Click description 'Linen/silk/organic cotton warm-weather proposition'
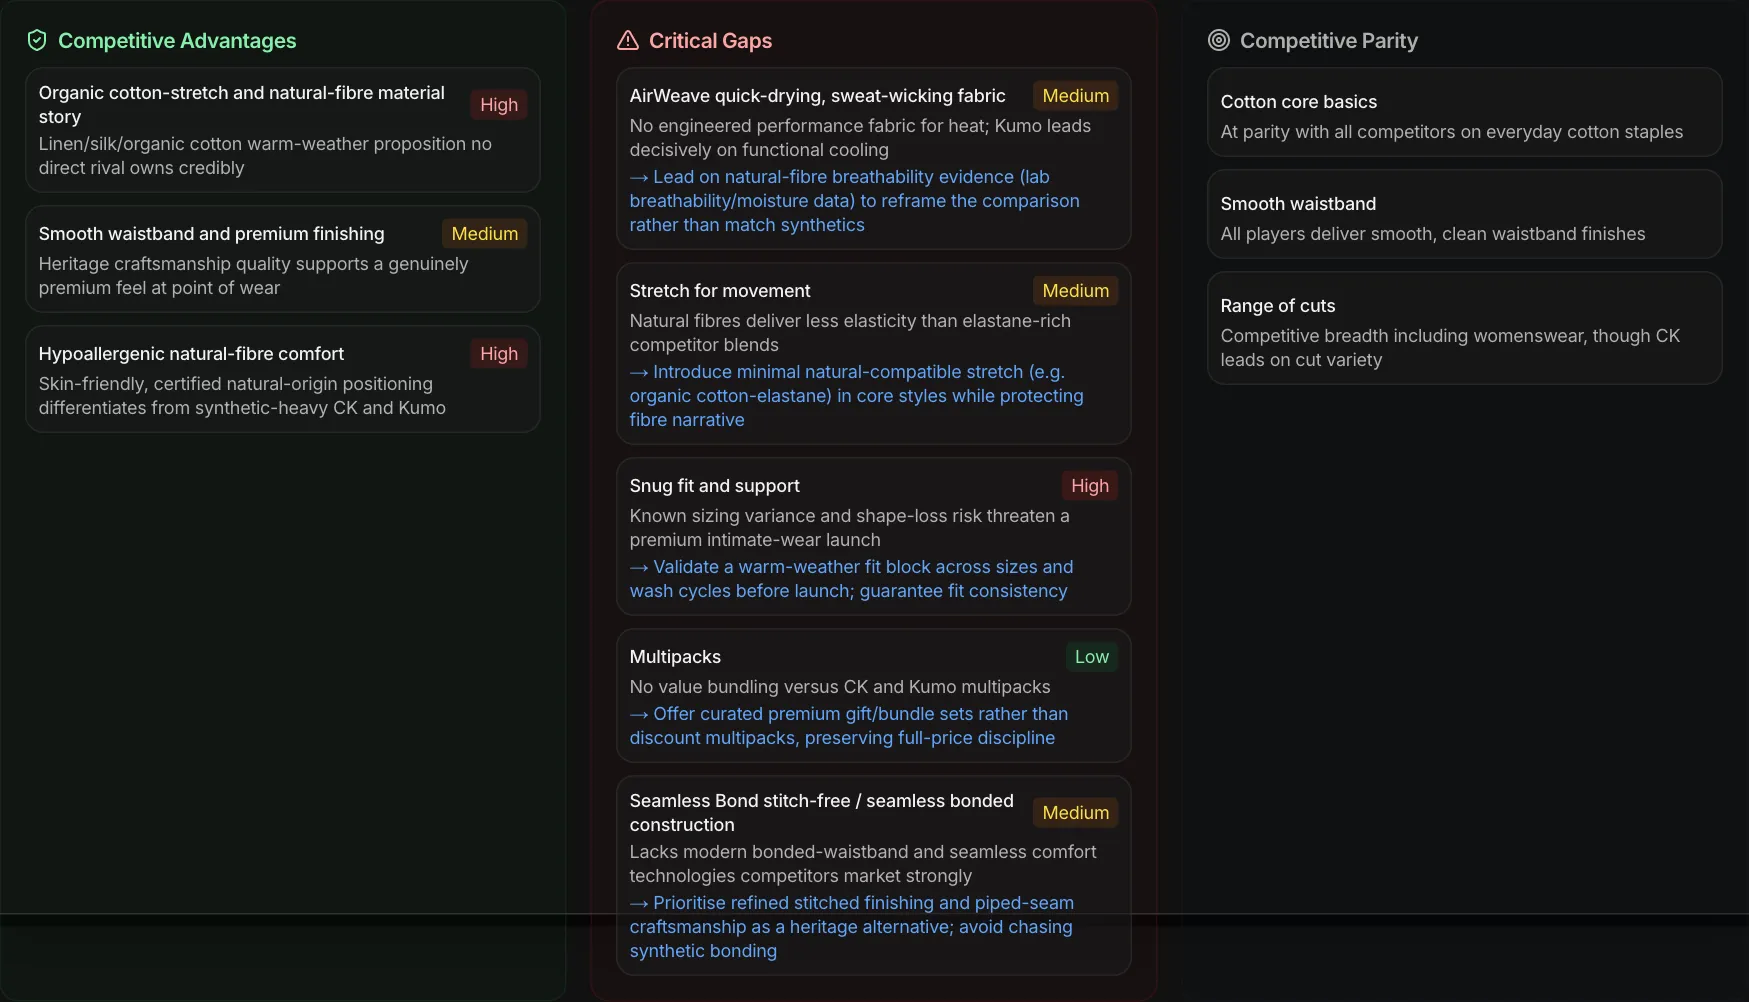This screenshot has width=1749, height=1002. (265, 156)
